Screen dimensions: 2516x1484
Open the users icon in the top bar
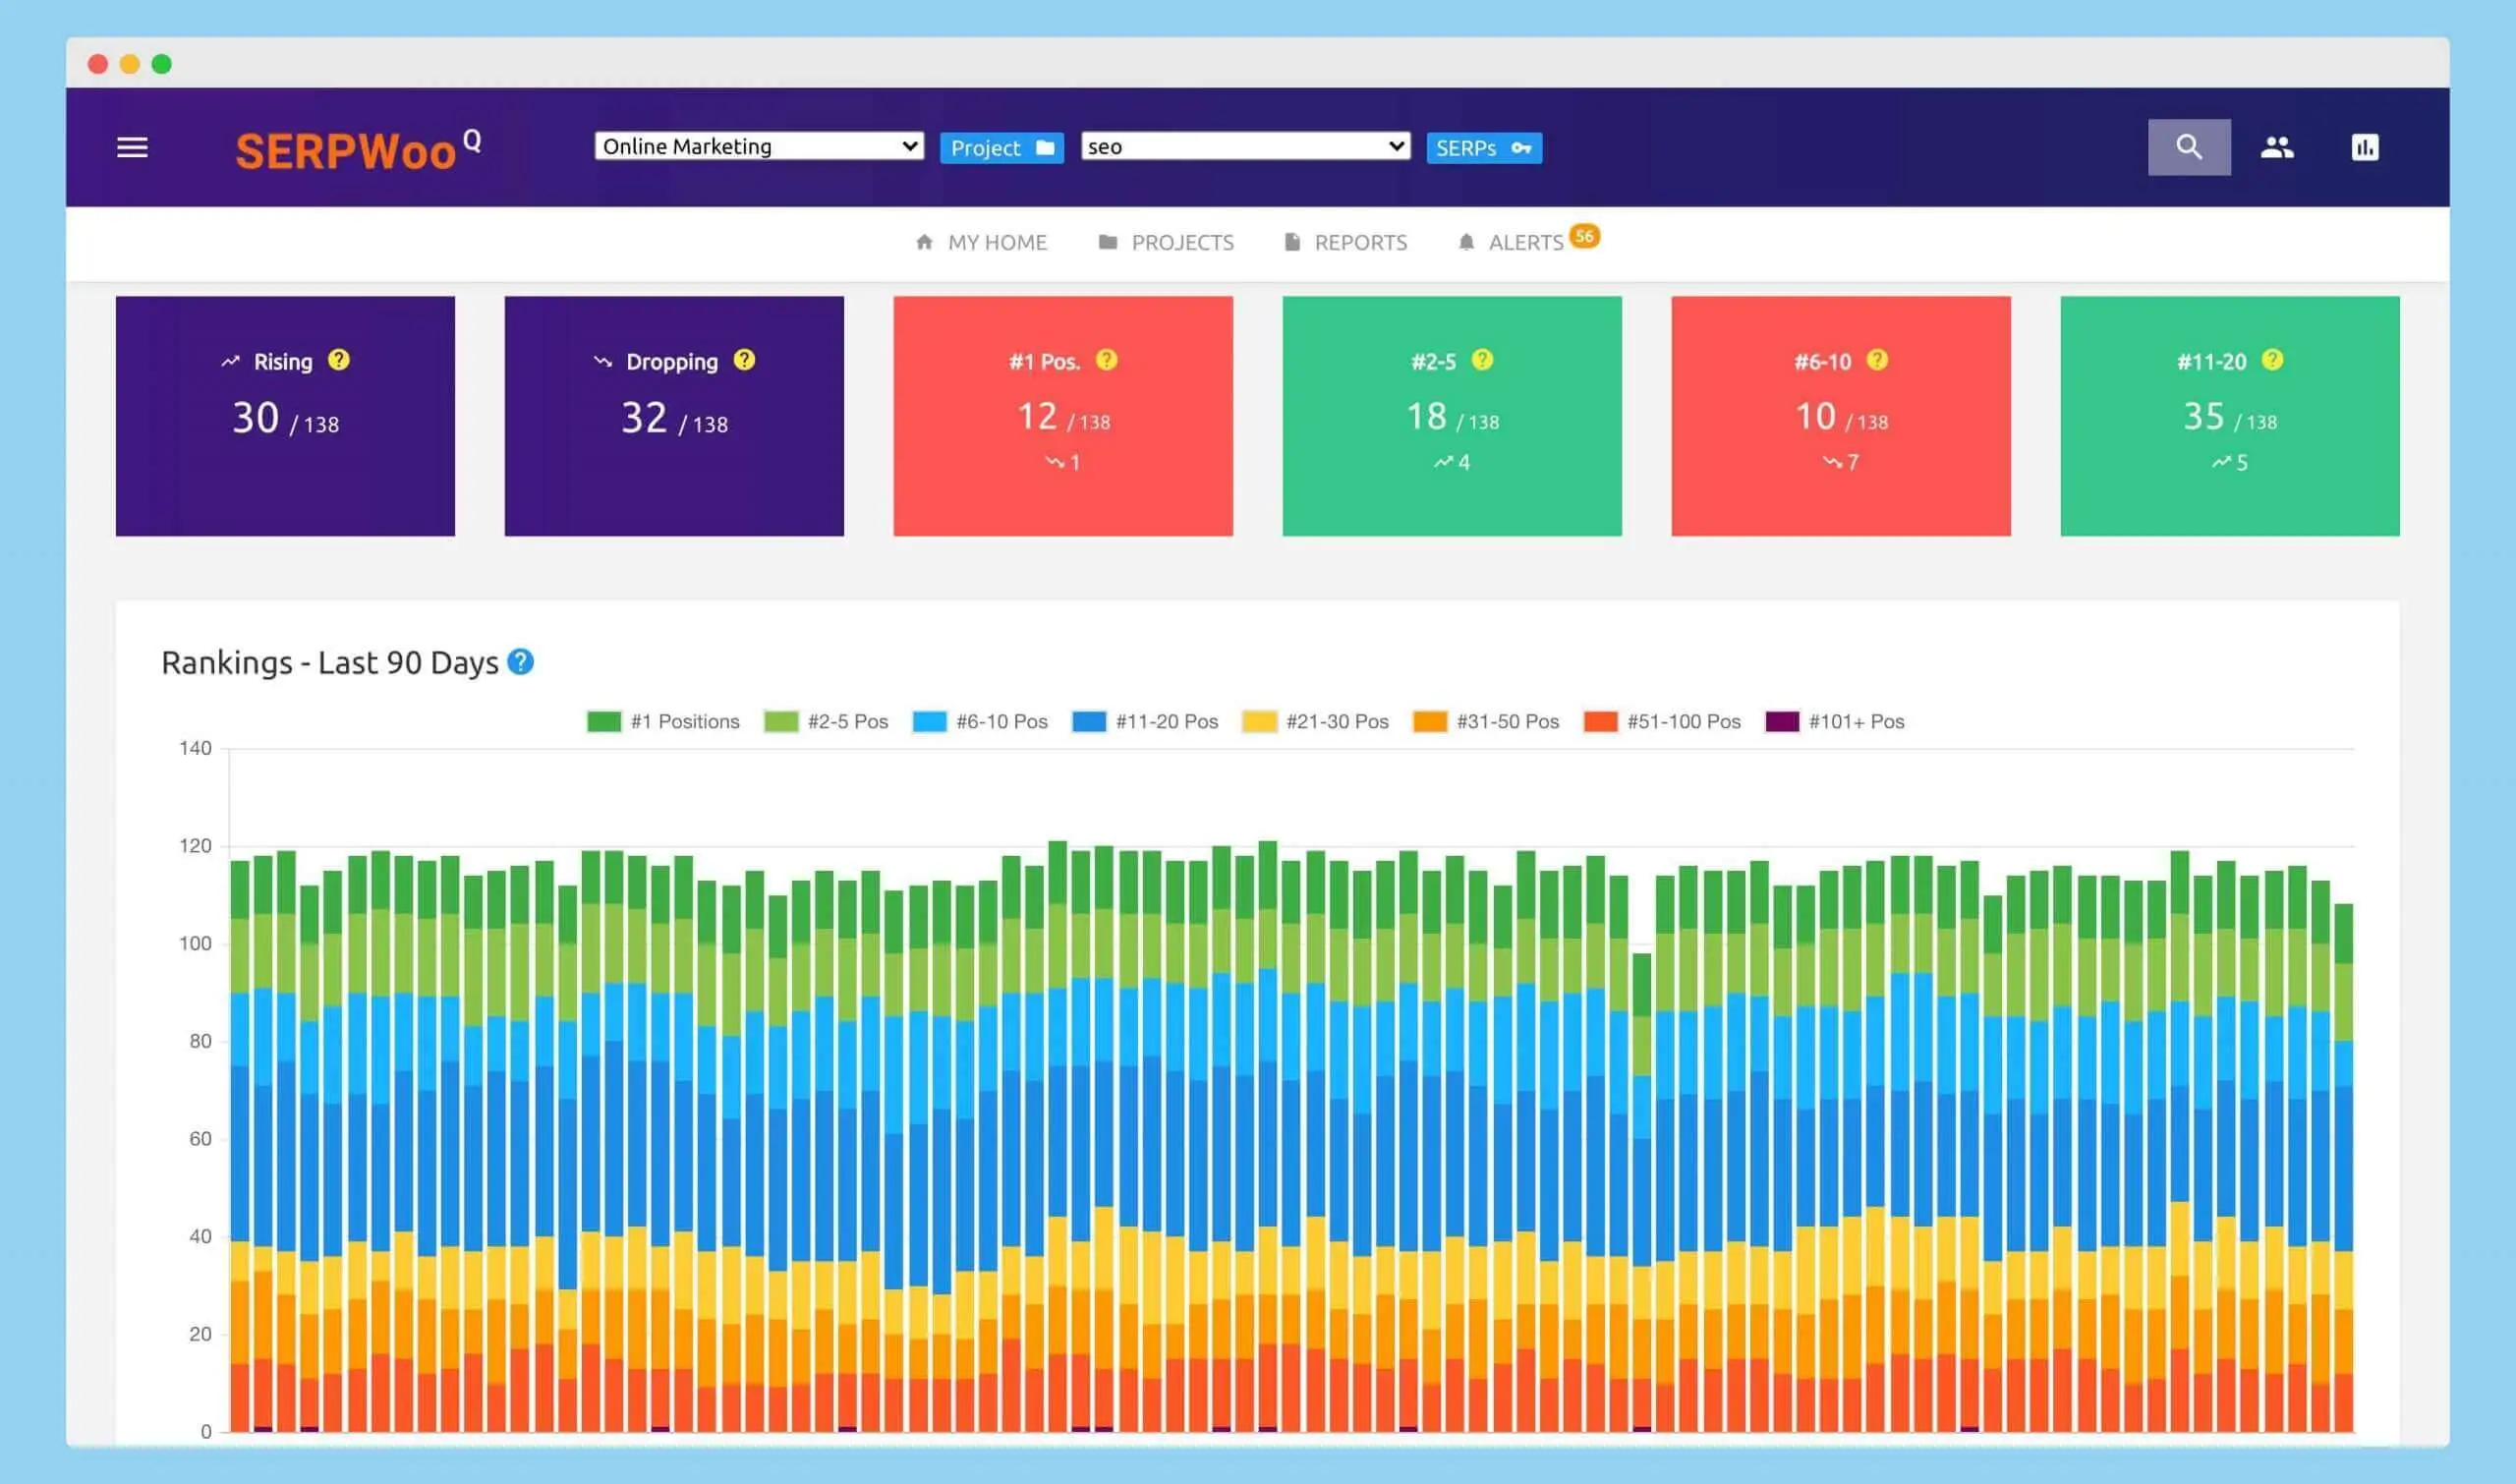[2279, 147]
